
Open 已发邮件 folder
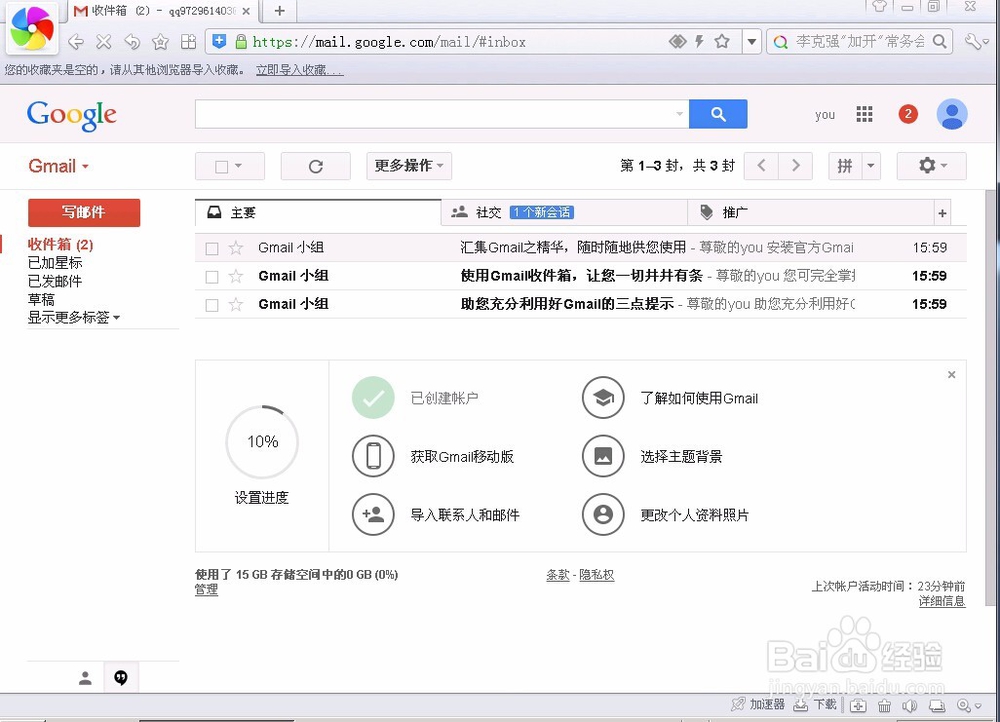[55, 281]
